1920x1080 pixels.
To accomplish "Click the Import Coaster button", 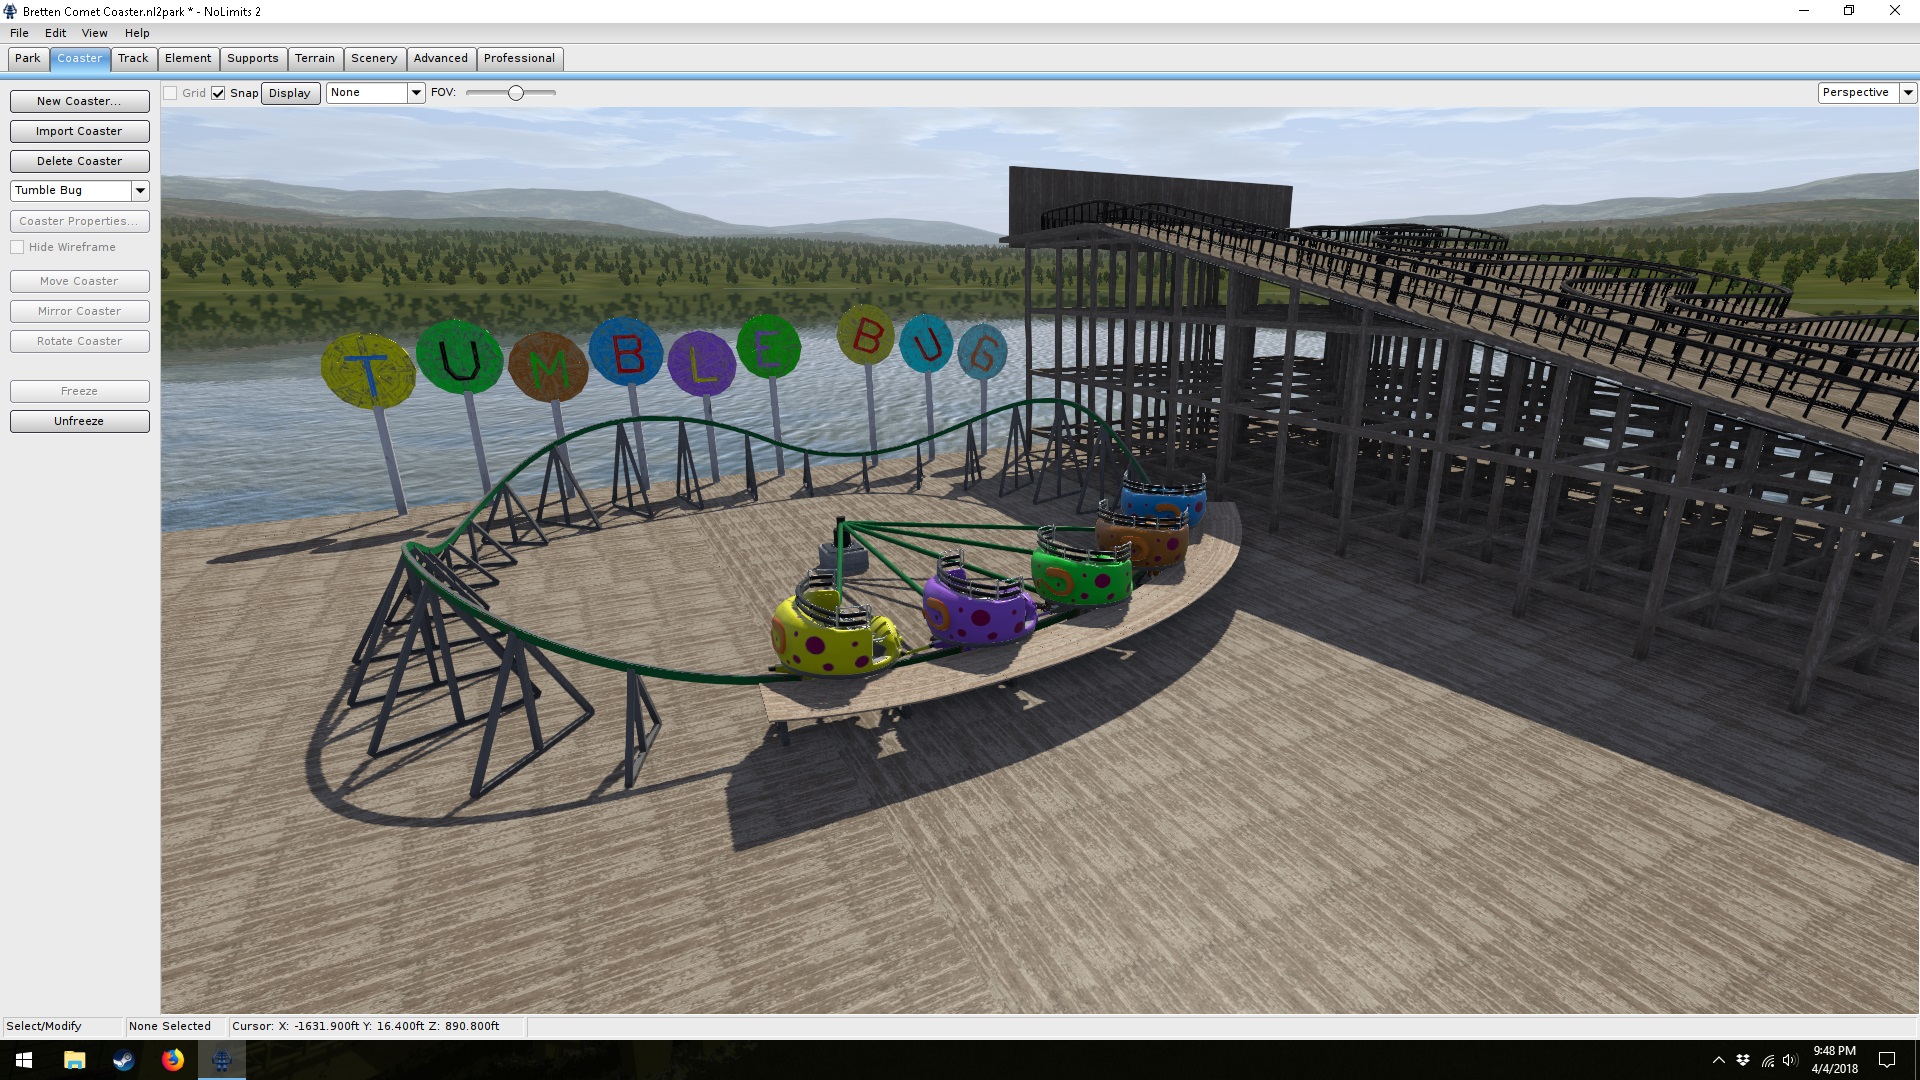I will [79, 131].
